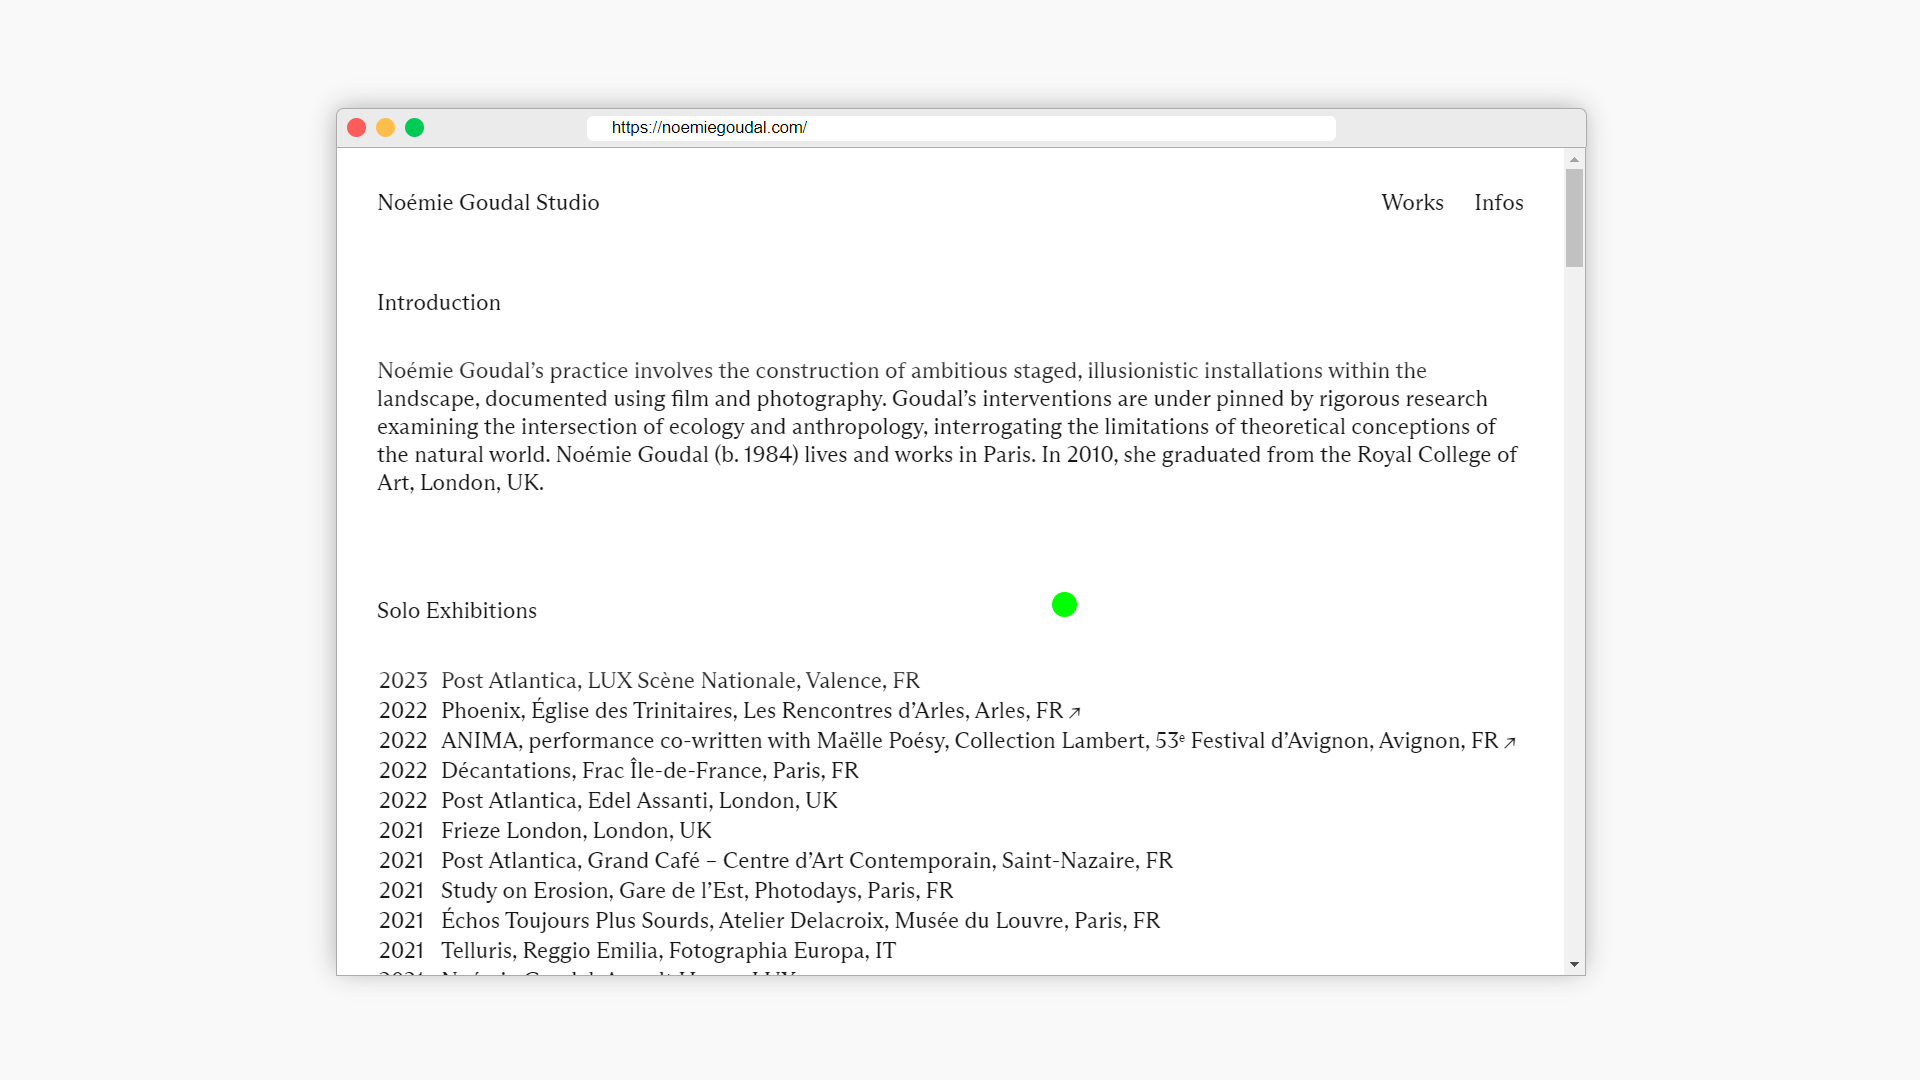Click Frieze London 2021 entry
Viewport: 1920px width, 1080px height.
tap(576, 830)
